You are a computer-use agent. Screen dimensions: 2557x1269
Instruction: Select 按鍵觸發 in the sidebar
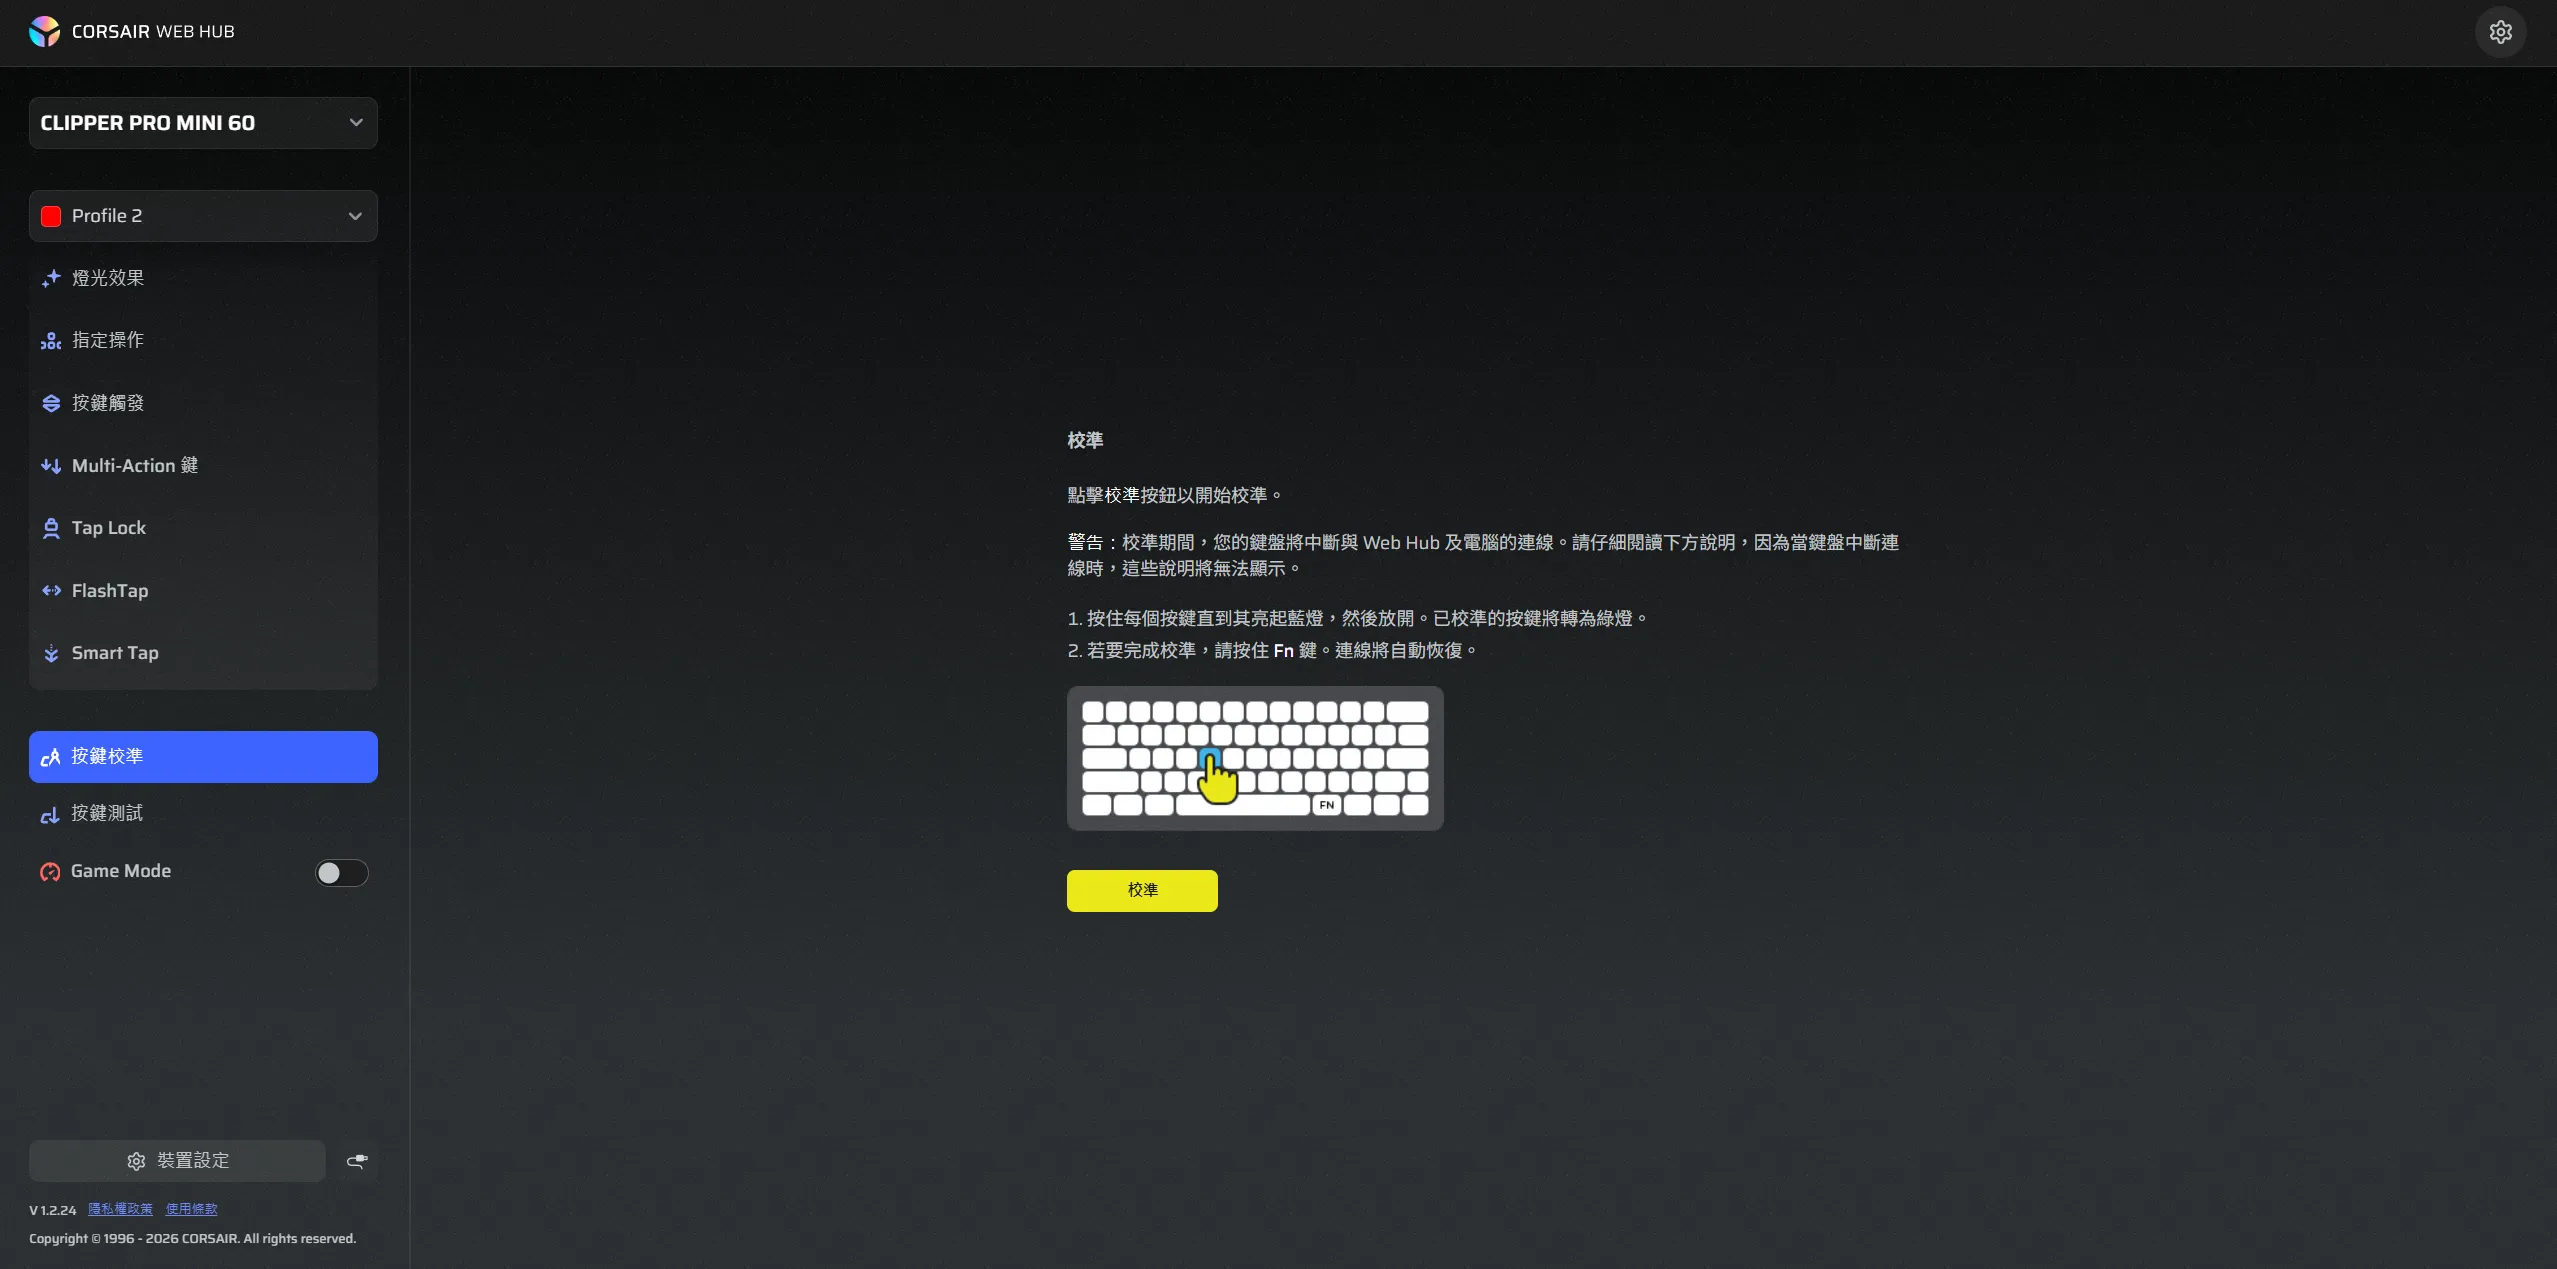(x=203, y=403)
